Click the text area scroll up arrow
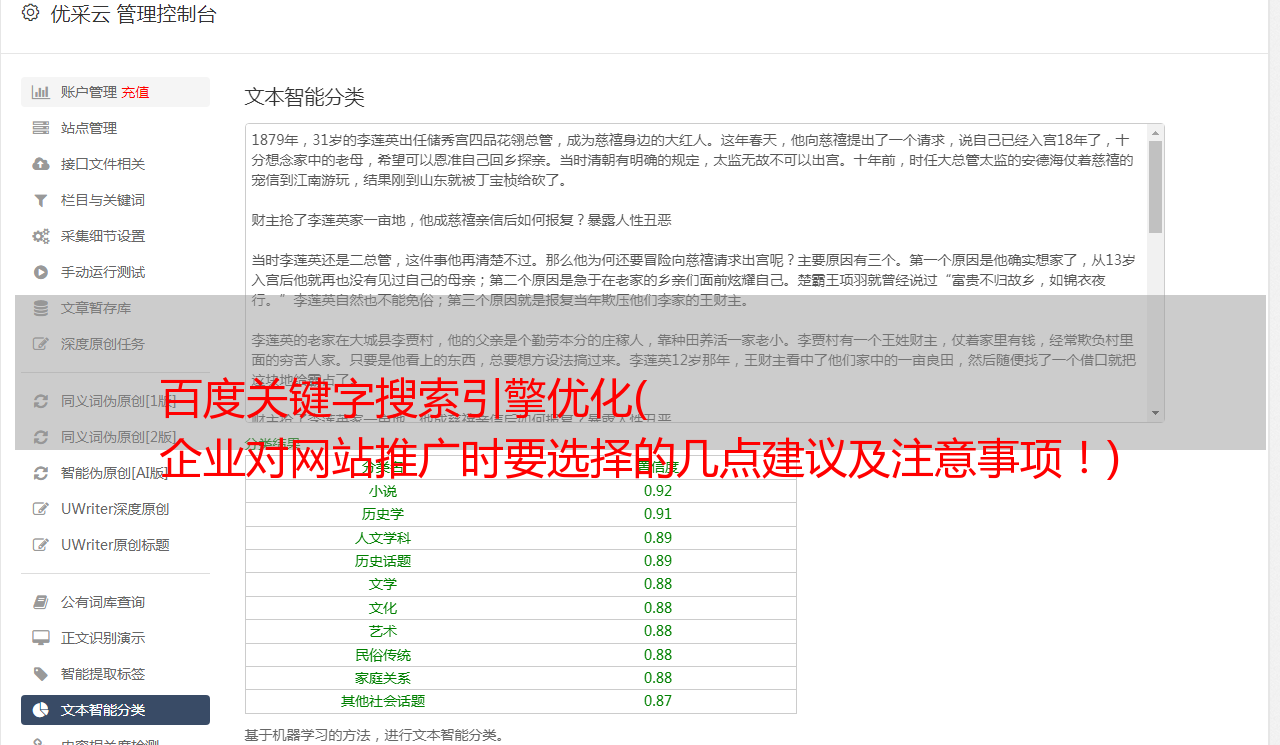Screen dimensions: 1280x745 1155,132
